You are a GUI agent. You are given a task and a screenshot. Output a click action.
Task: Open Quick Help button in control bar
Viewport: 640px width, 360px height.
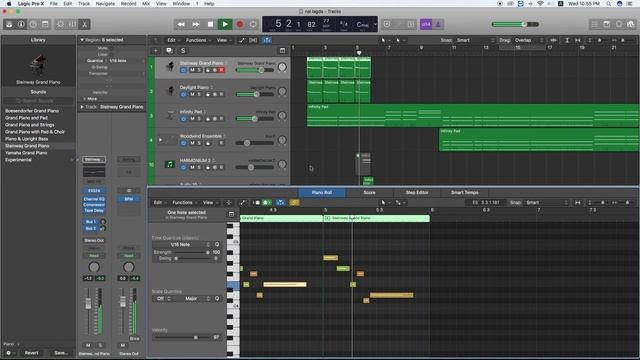(x=33, y=24)
